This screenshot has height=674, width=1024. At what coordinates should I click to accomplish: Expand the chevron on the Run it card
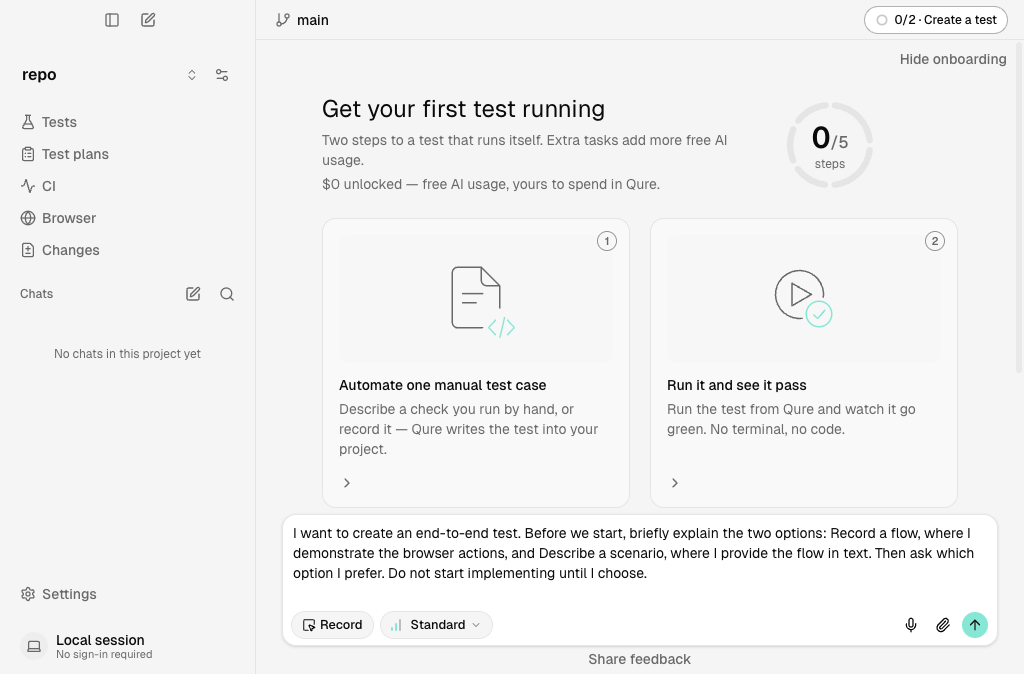(675, 483)
